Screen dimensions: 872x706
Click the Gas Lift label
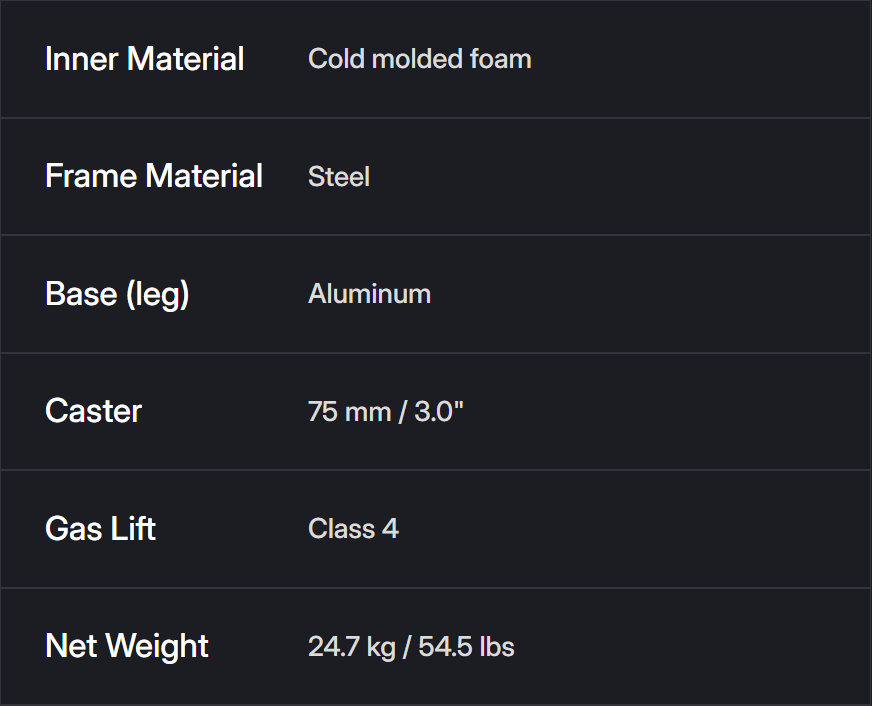click(100, 528)
